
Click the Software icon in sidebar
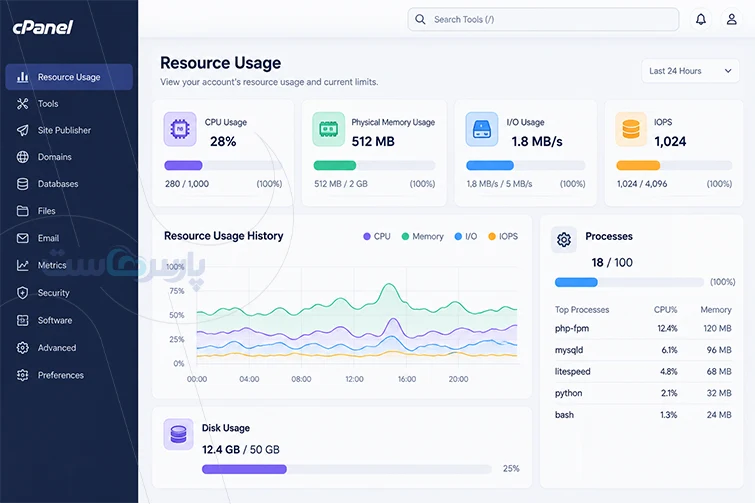click(23, 320)
